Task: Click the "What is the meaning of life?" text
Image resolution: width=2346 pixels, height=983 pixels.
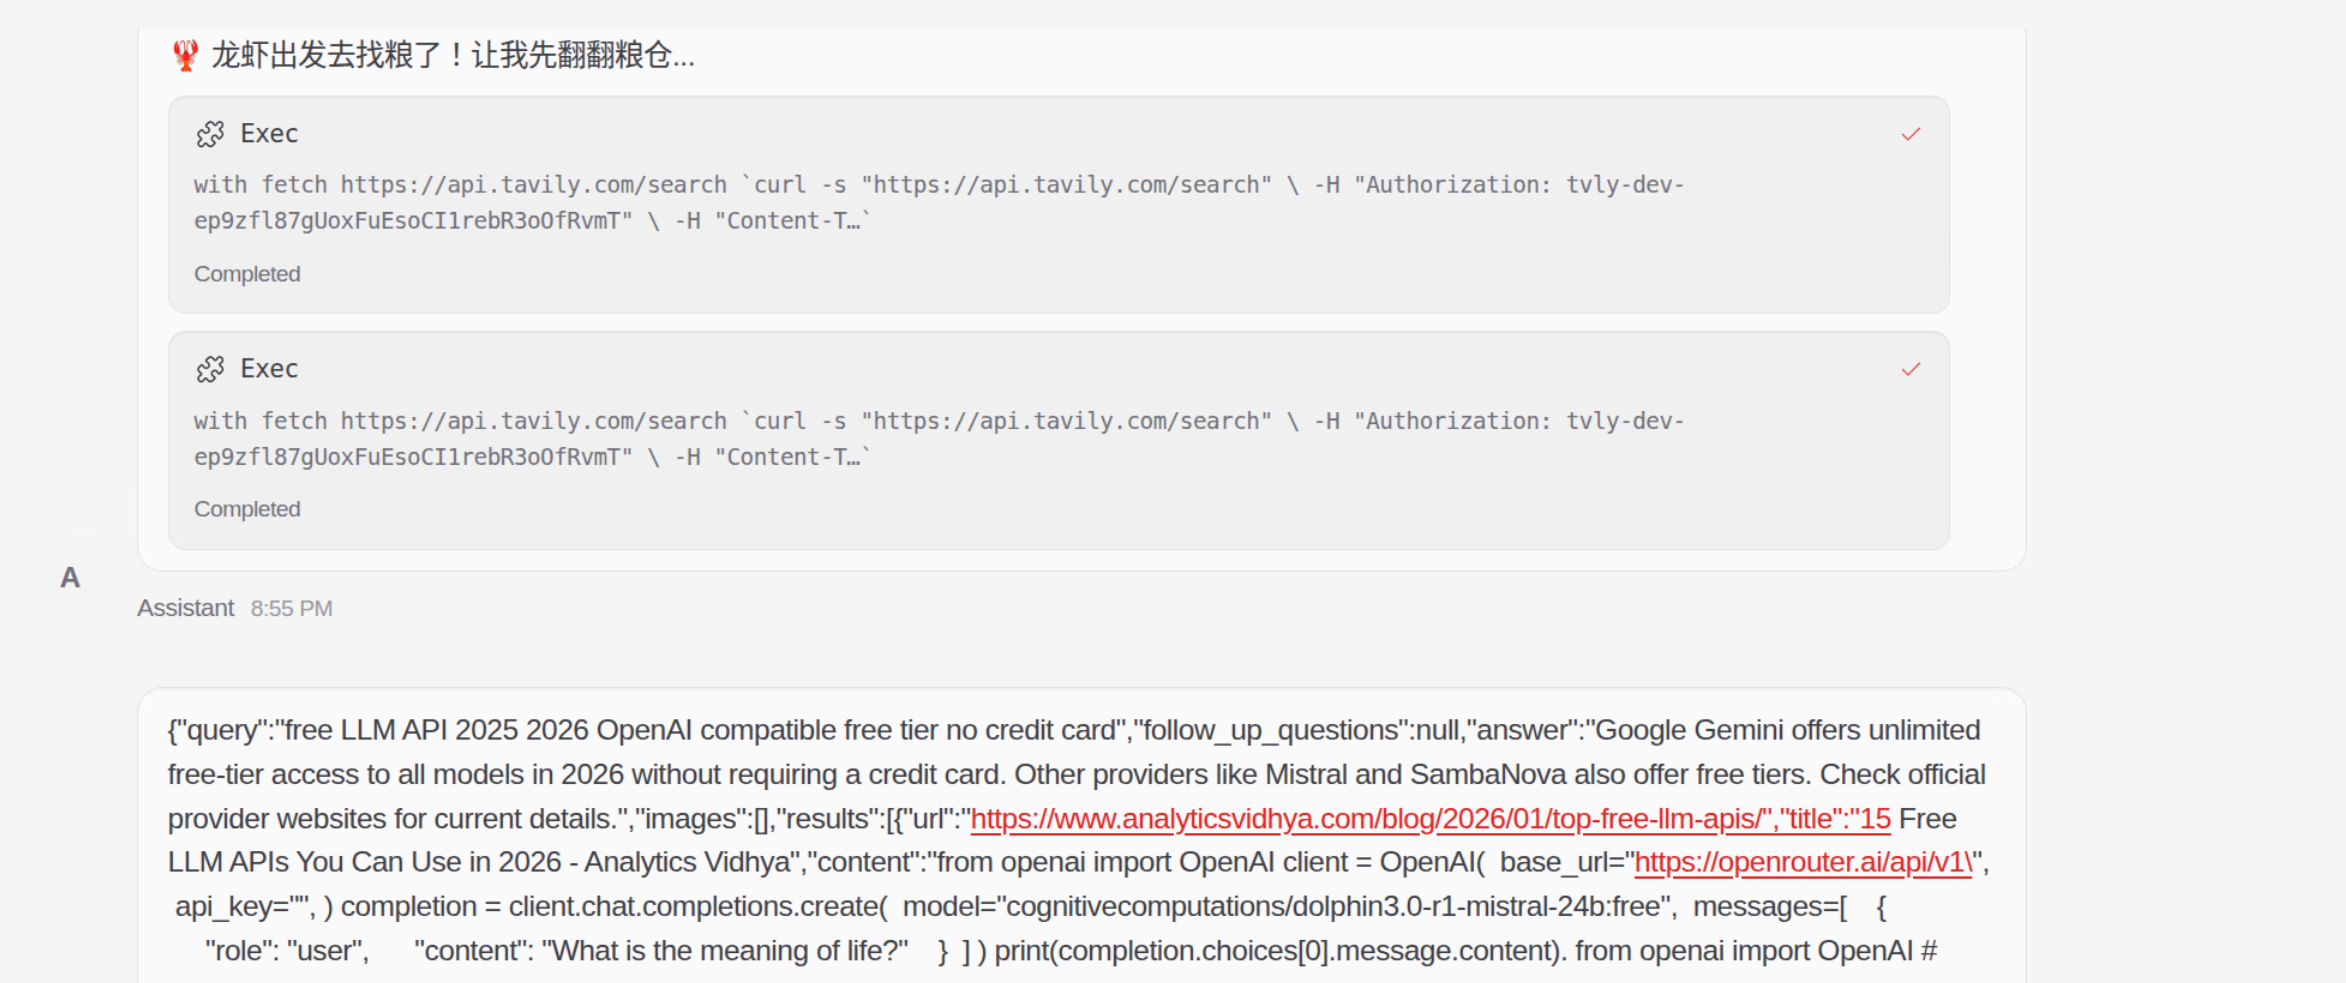Action: click(725, 950)
